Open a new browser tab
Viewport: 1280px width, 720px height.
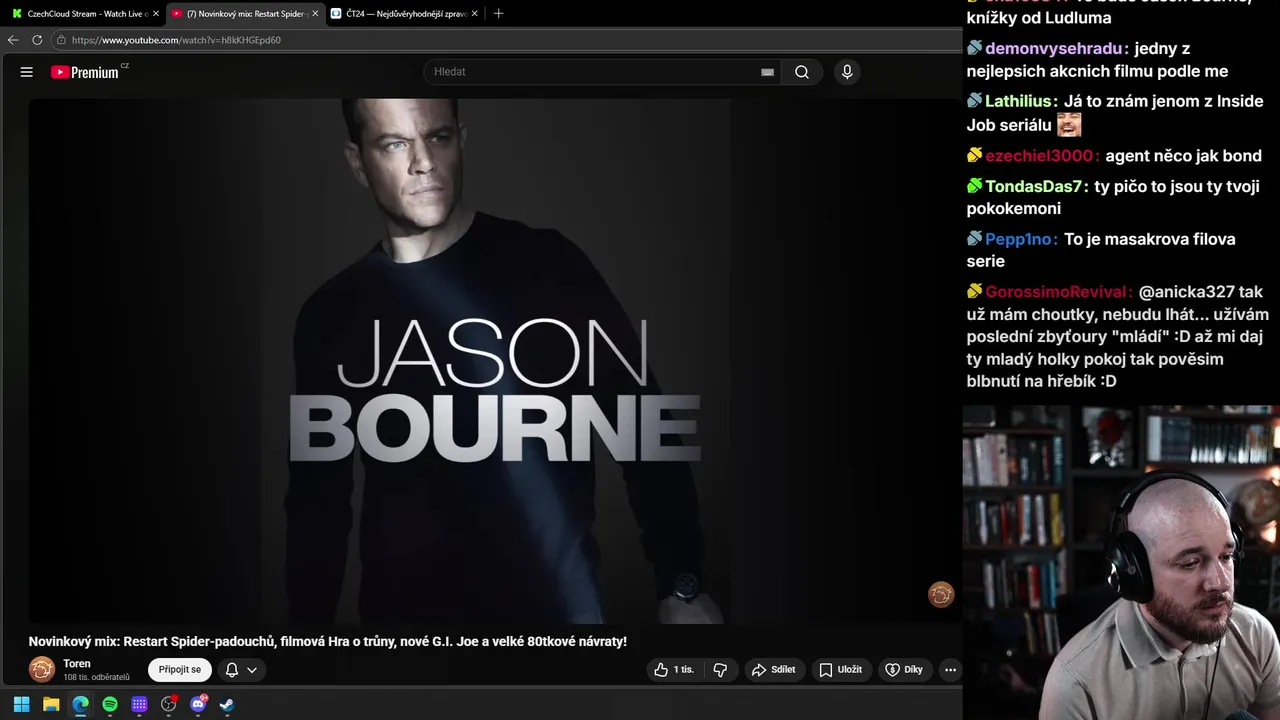(499, 14)
